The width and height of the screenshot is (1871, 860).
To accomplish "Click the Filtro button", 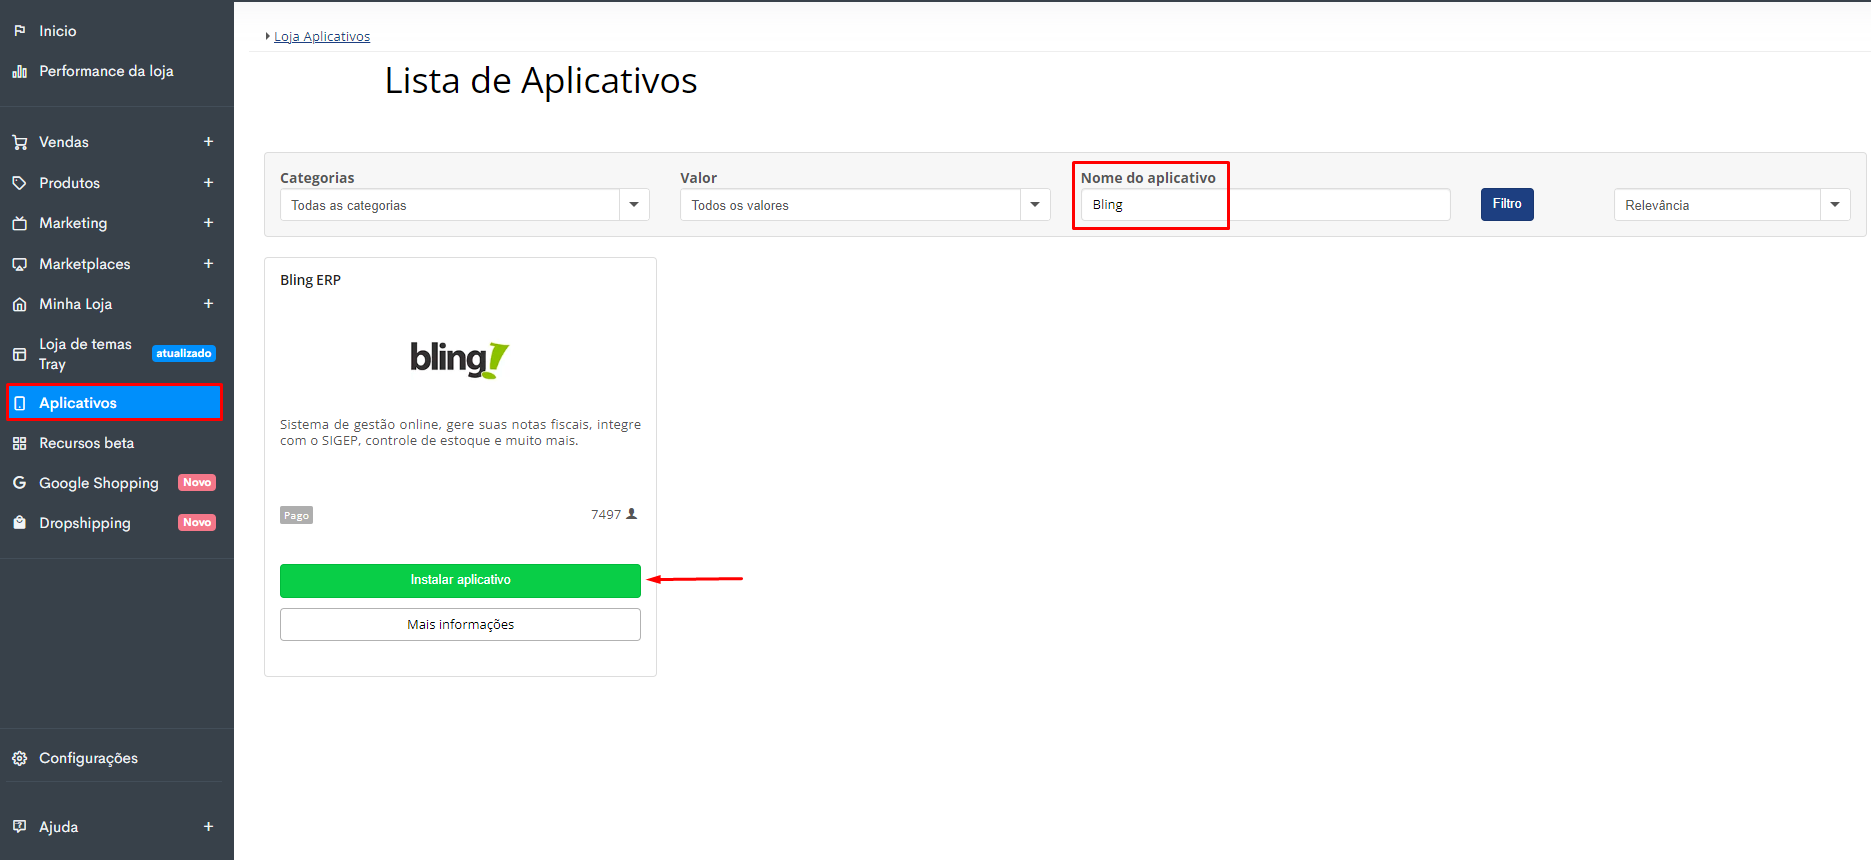I will coord(1507,204).
